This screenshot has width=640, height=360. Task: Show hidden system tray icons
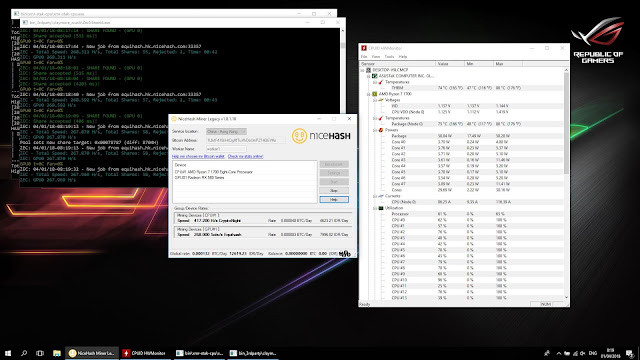558,353
